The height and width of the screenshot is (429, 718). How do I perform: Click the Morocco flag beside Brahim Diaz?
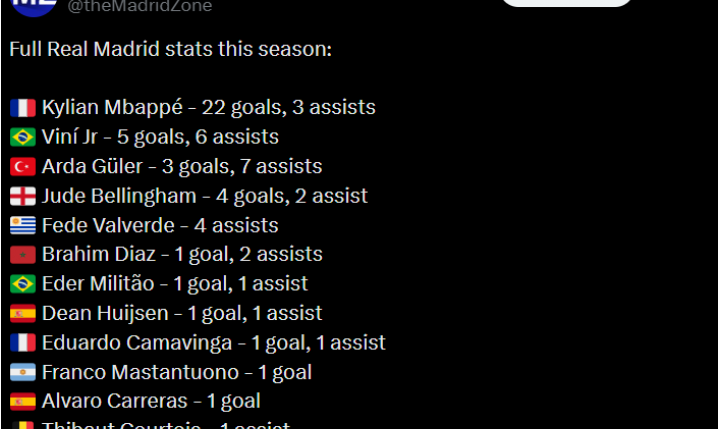pyautogui.click(x=23, y=255)
